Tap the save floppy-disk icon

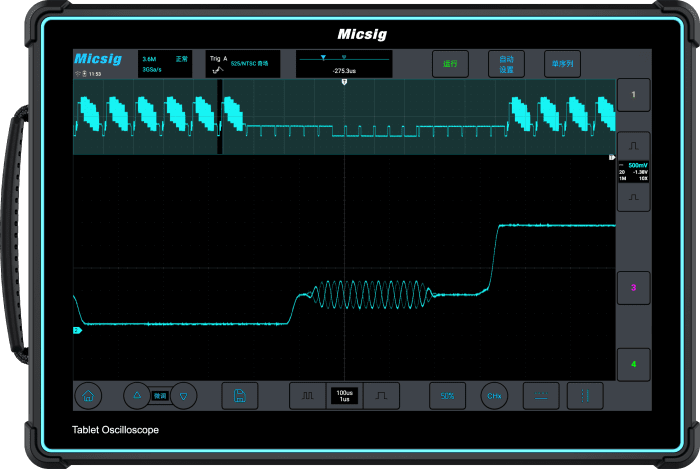point(240,396)
